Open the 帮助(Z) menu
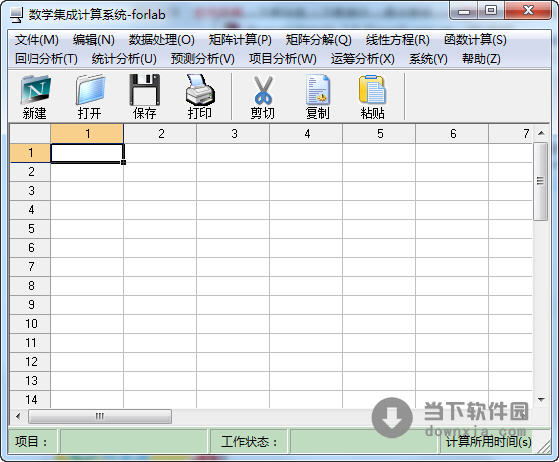The width and height of the screenshot is (559, 462). [481, 59]
